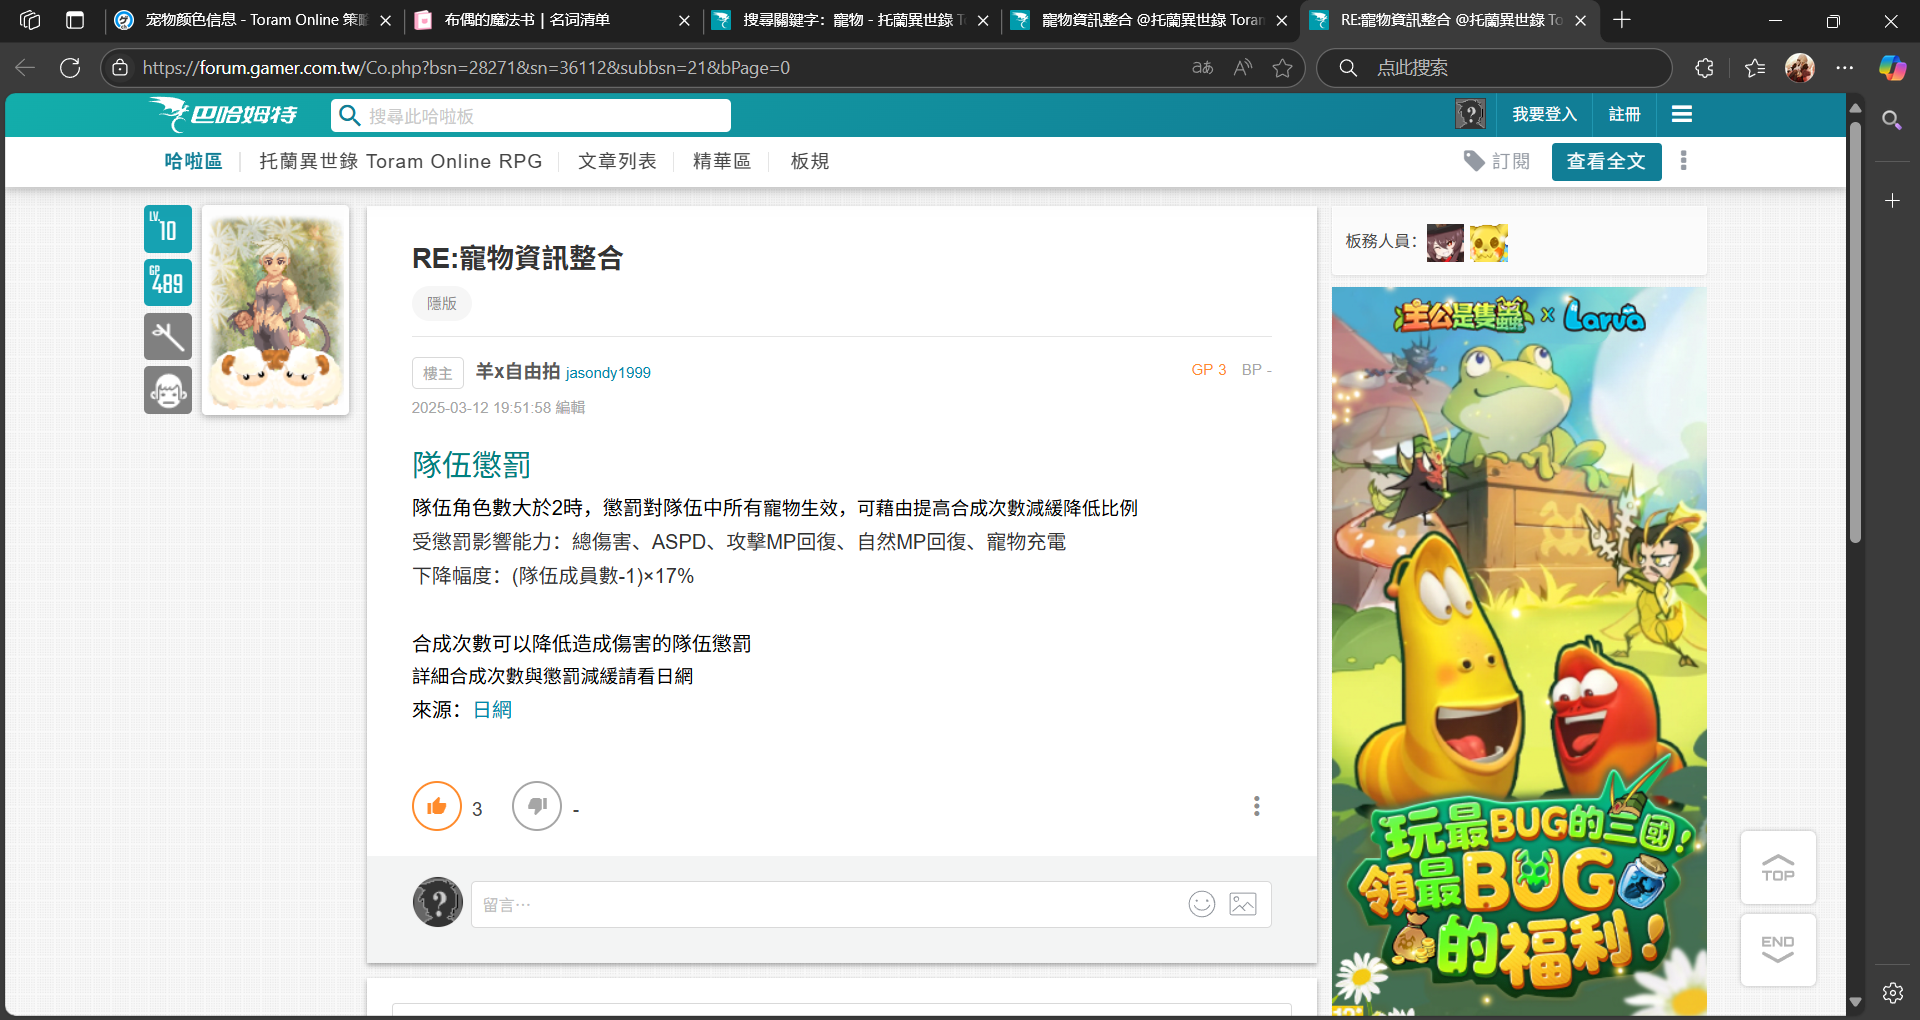Close the 布偶的魔法书 tab
This screenshot has width=1920, height=1020.
[x=684, y=20]
